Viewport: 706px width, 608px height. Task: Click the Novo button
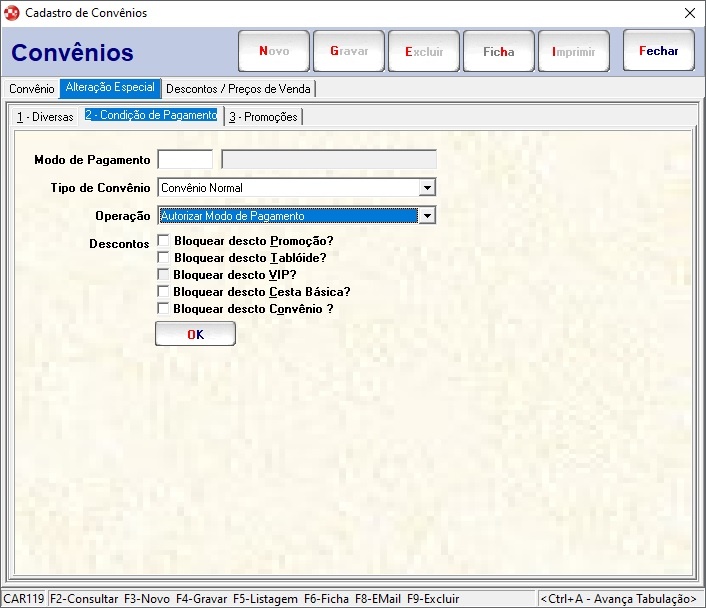pyautogui.click(x=274, y=51)
